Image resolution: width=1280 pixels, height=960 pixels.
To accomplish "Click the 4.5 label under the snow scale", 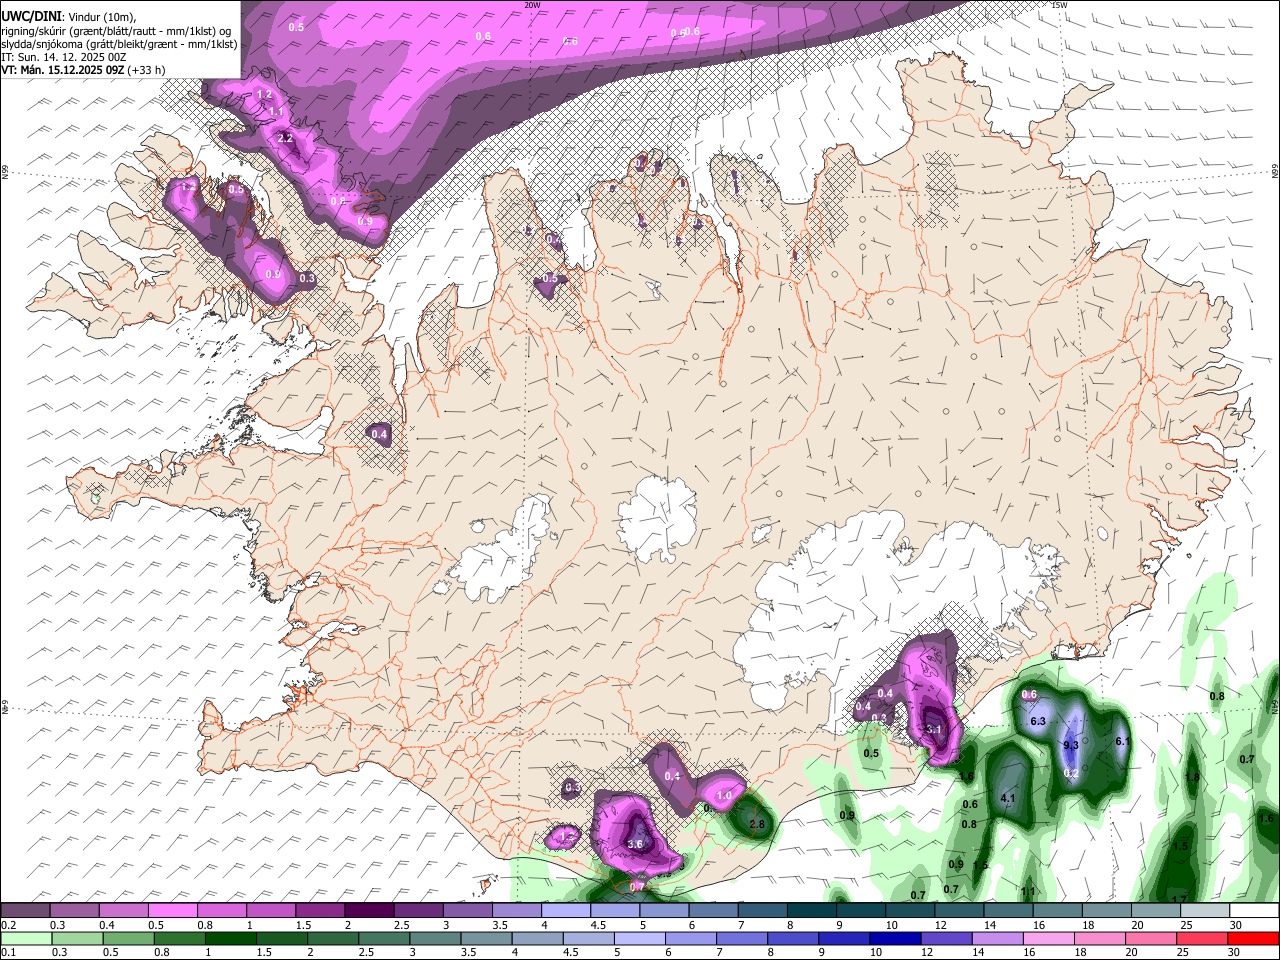I will click(x=599, y=925).
